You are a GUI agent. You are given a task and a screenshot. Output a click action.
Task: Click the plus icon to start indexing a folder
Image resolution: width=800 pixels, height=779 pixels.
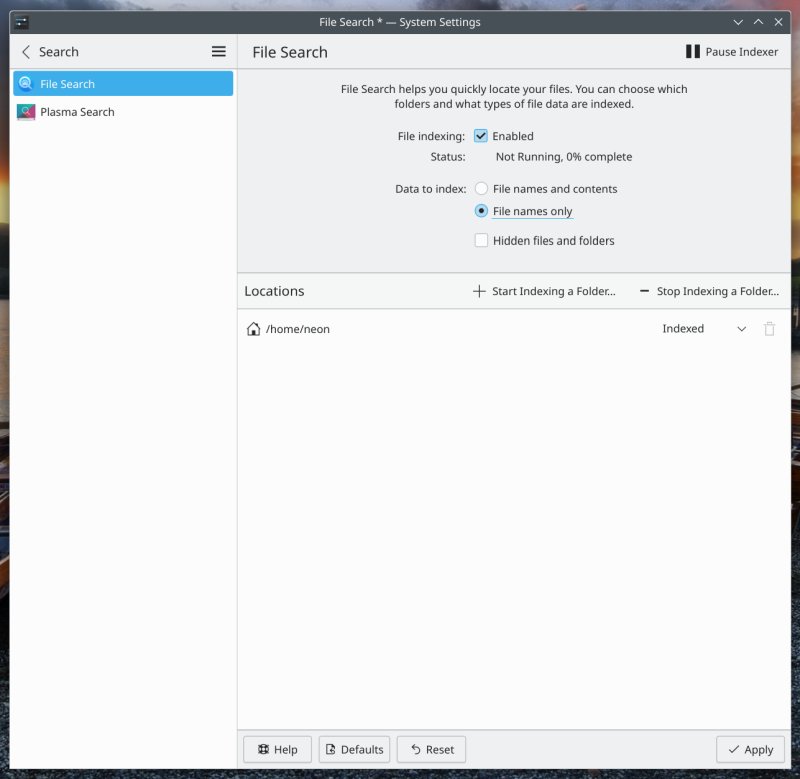coord(479,291)
